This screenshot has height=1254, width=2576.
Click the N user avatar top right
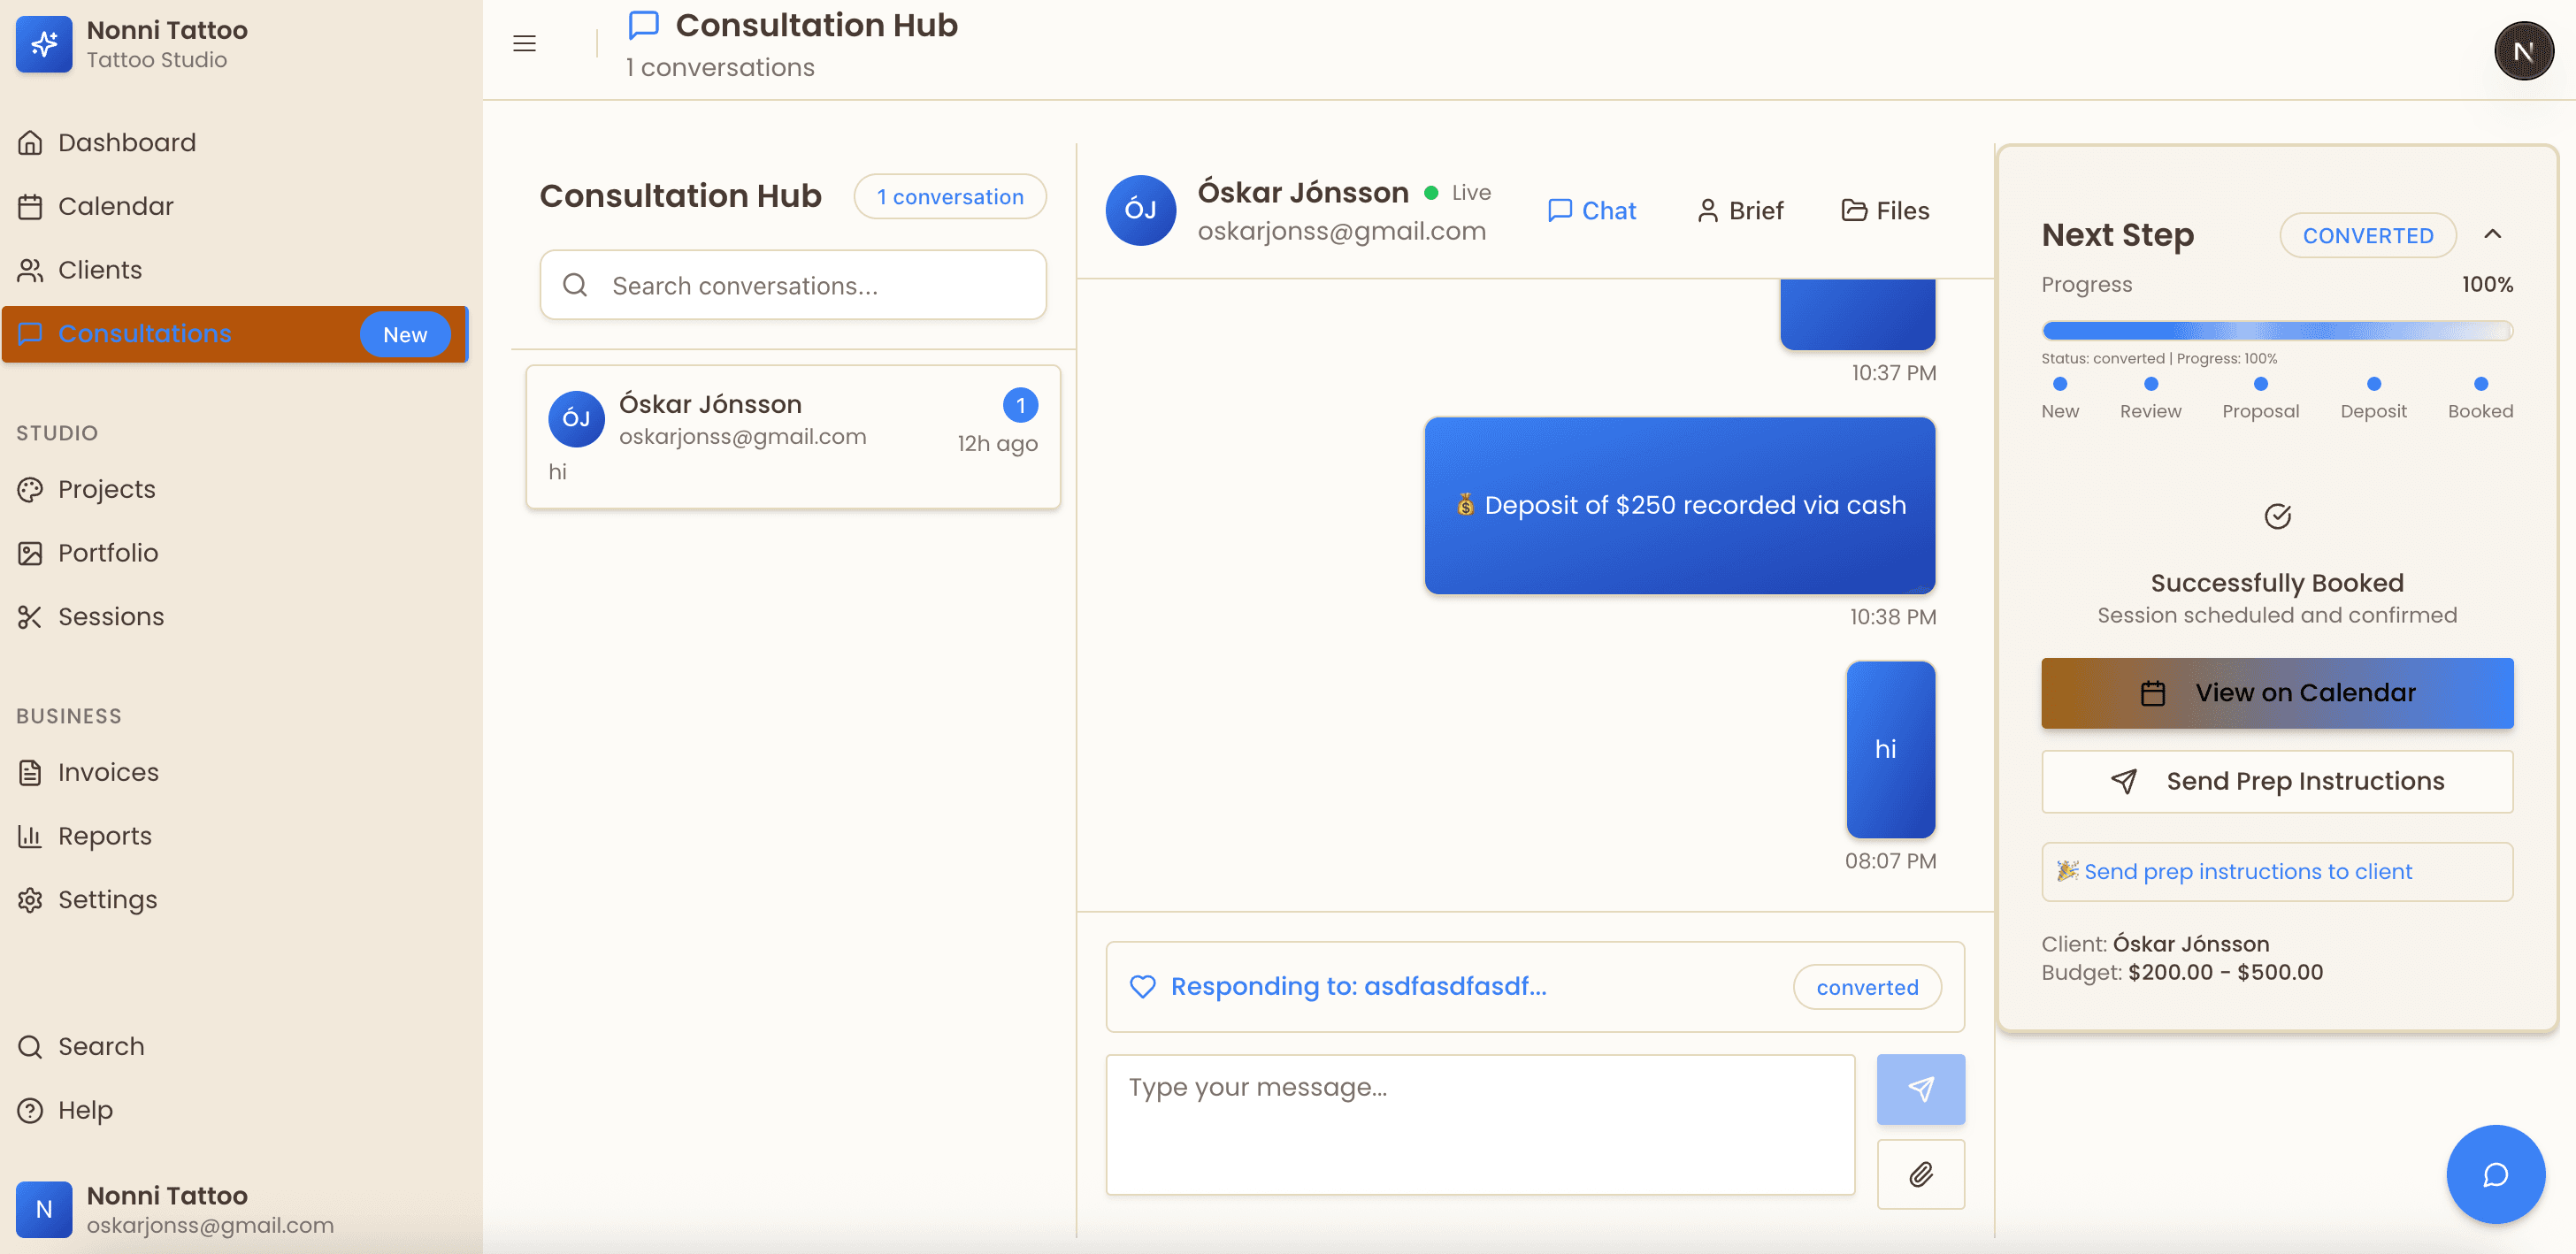pyautogui.click(x=2522, y=51)
